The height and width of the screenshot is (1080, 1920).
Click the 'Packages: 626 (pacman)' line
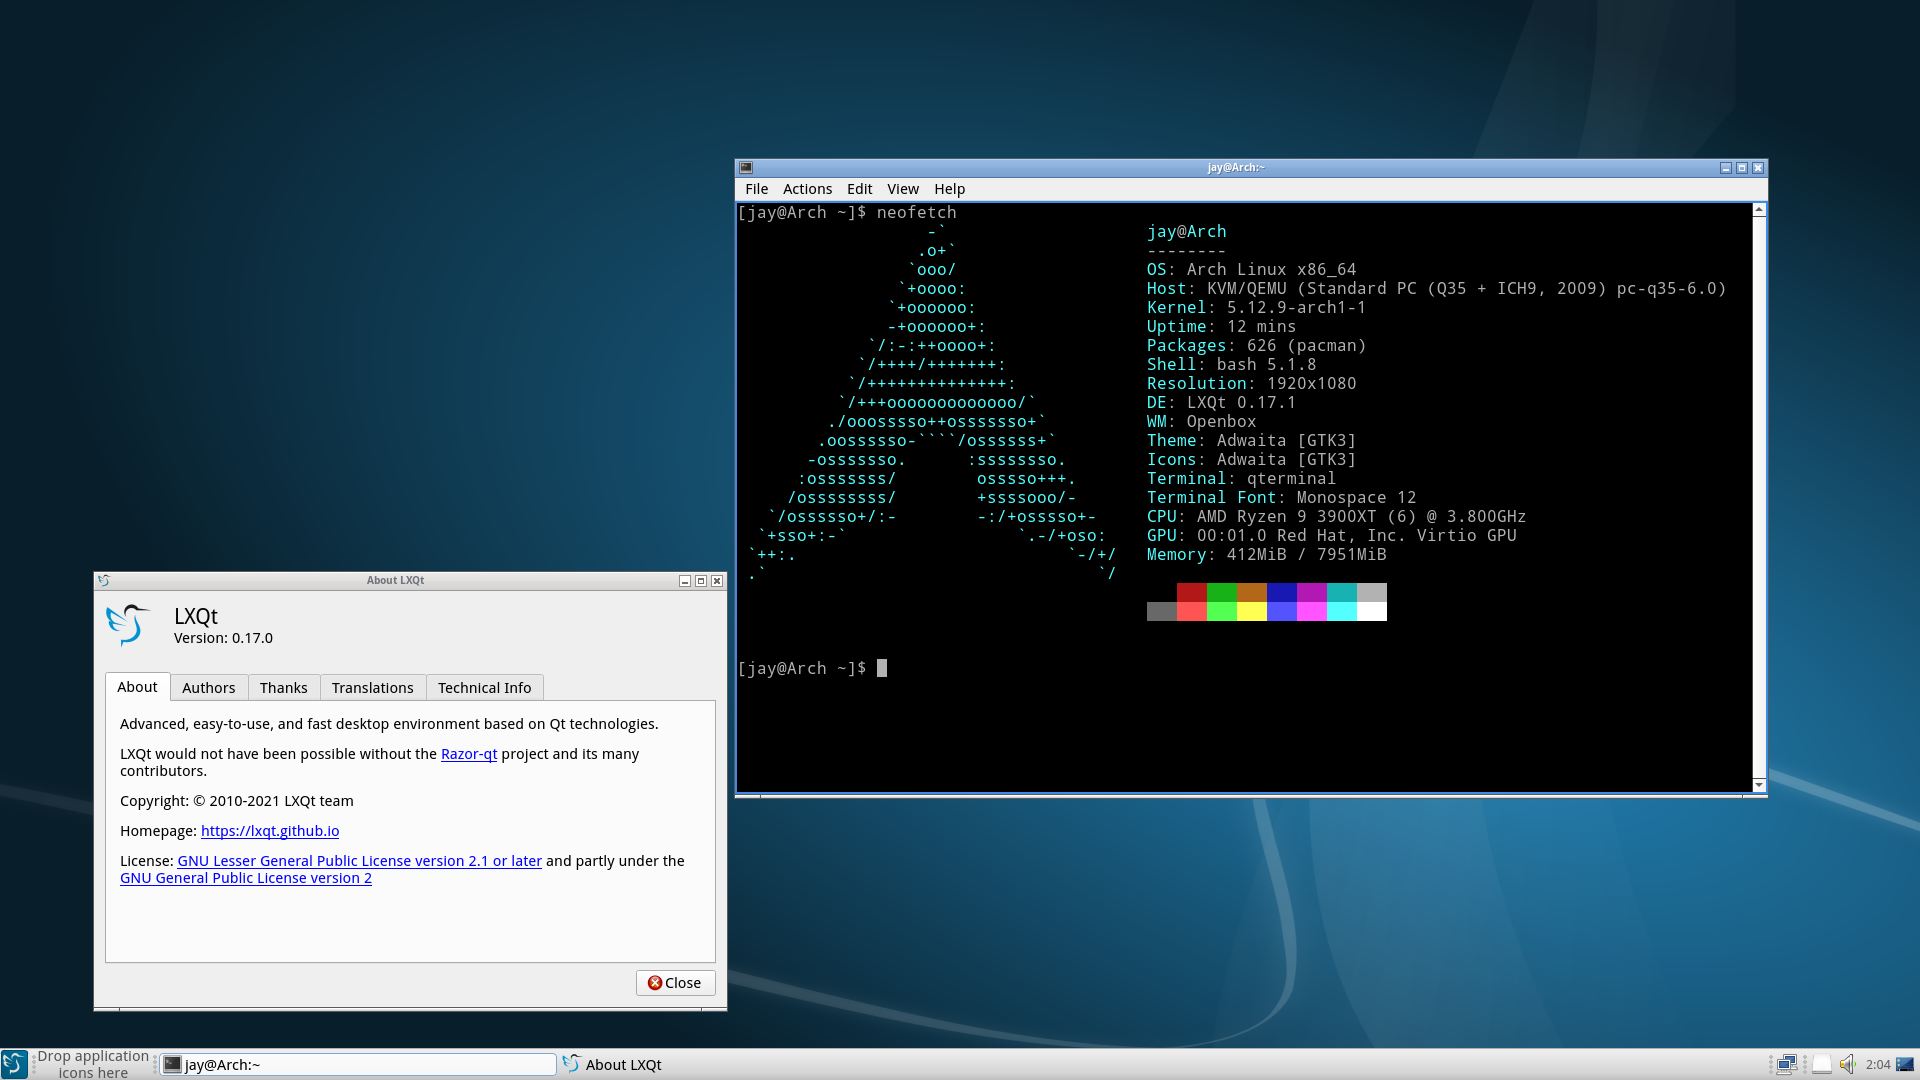coord(1256,346)
